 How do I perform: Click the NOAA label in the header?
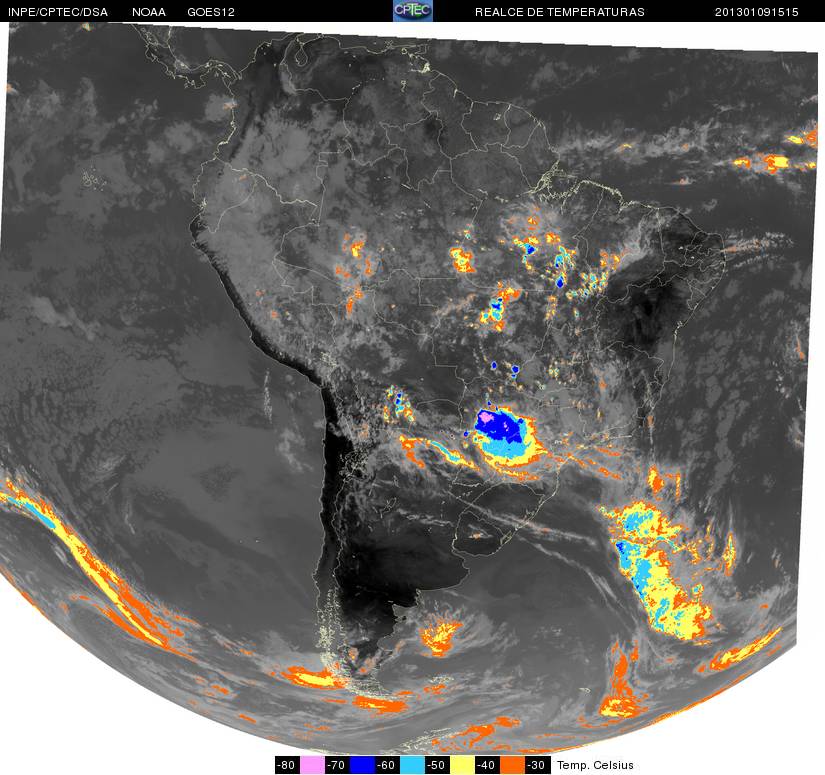(149, 12)
